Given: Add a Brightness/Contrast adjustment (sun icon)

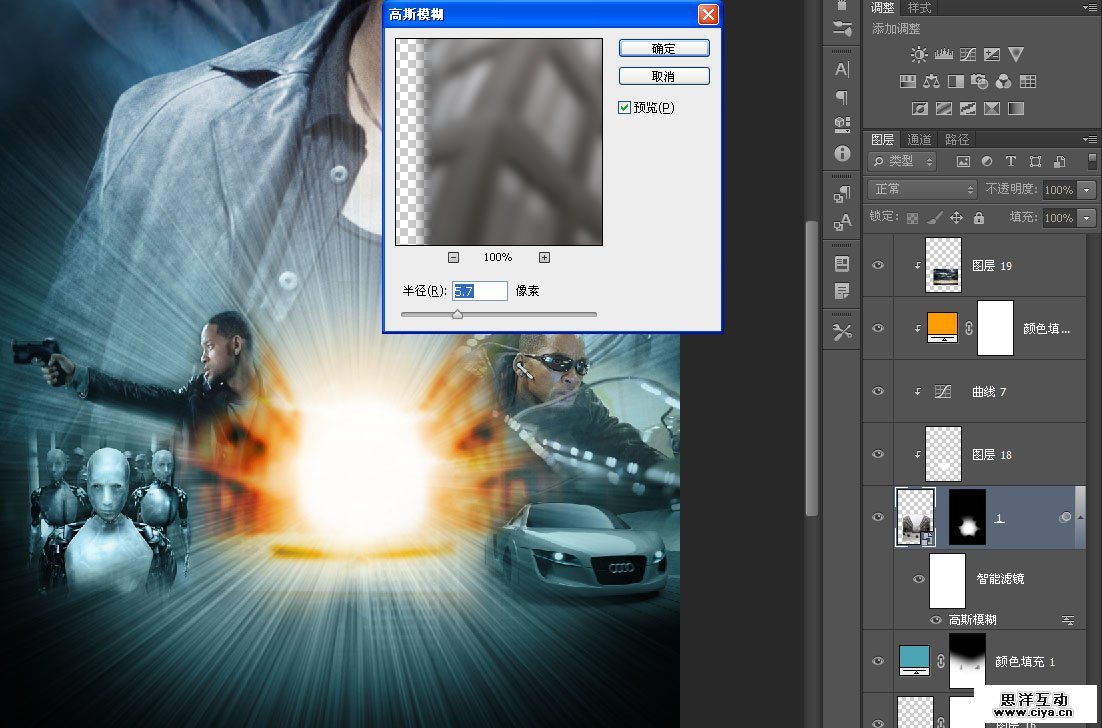Looking at the screenshot, I should [x=919, y=54].
